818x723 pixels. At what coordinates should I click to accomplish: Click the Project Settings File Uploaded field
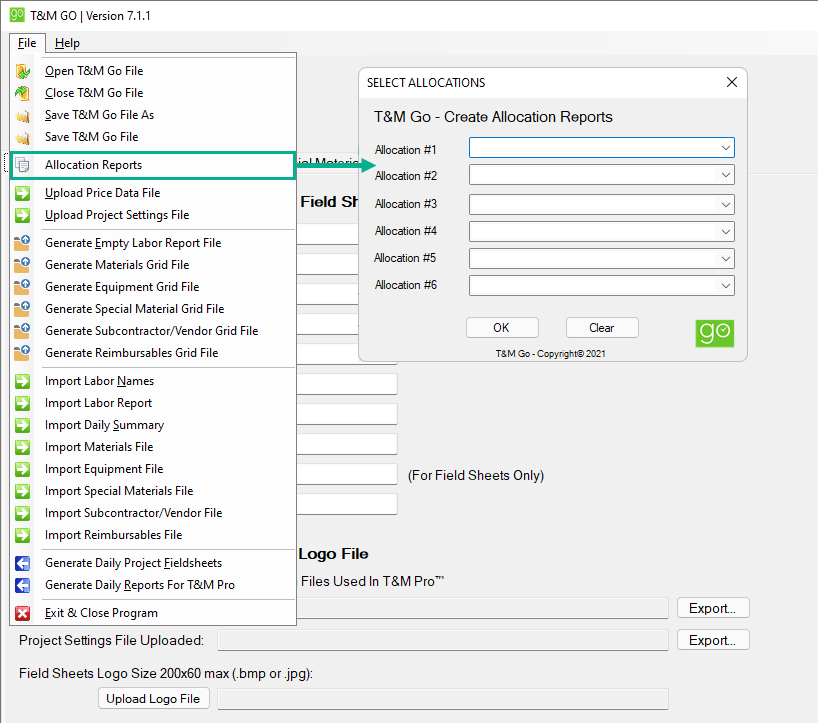(x=443, y=640)
